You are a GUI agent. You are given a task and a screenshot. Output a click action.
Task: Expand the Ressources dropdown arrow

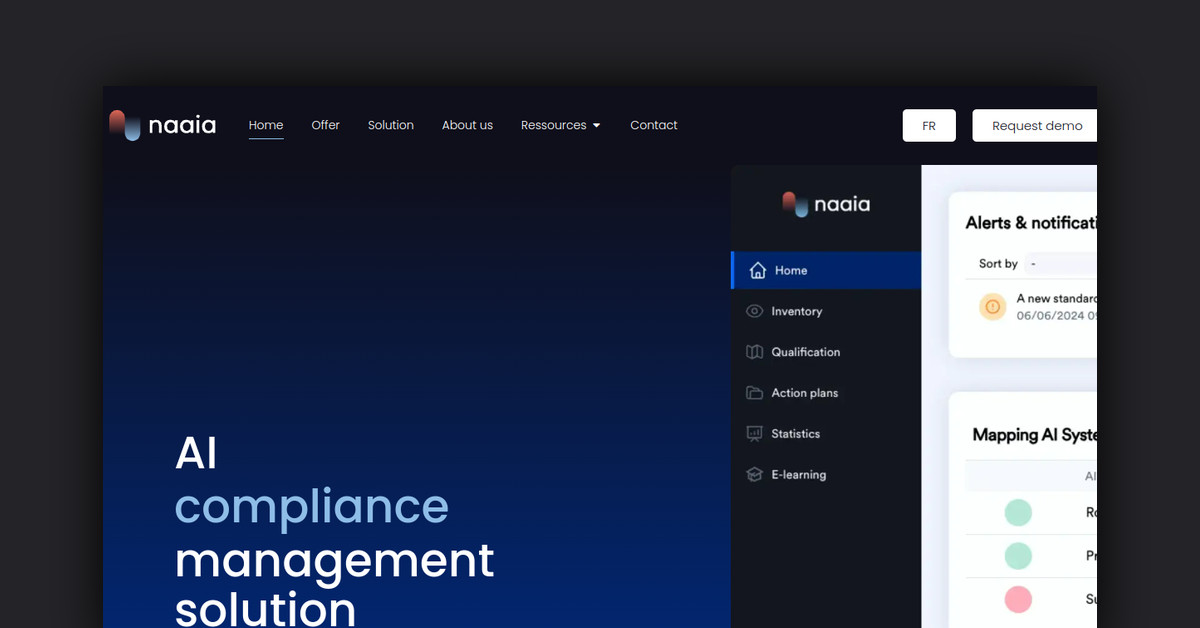(x=597, y=126)
